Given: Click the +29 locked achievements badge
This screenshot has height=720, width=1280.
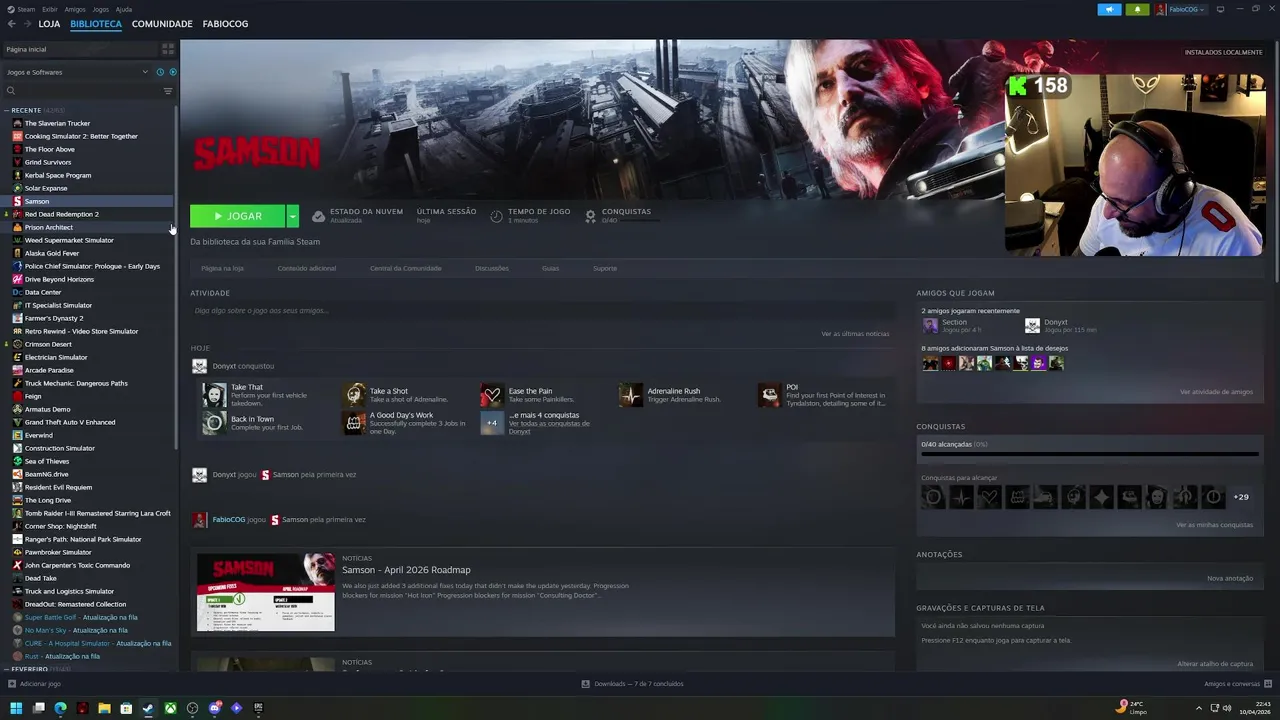Looking at the screenshot, I should 1241,497.
